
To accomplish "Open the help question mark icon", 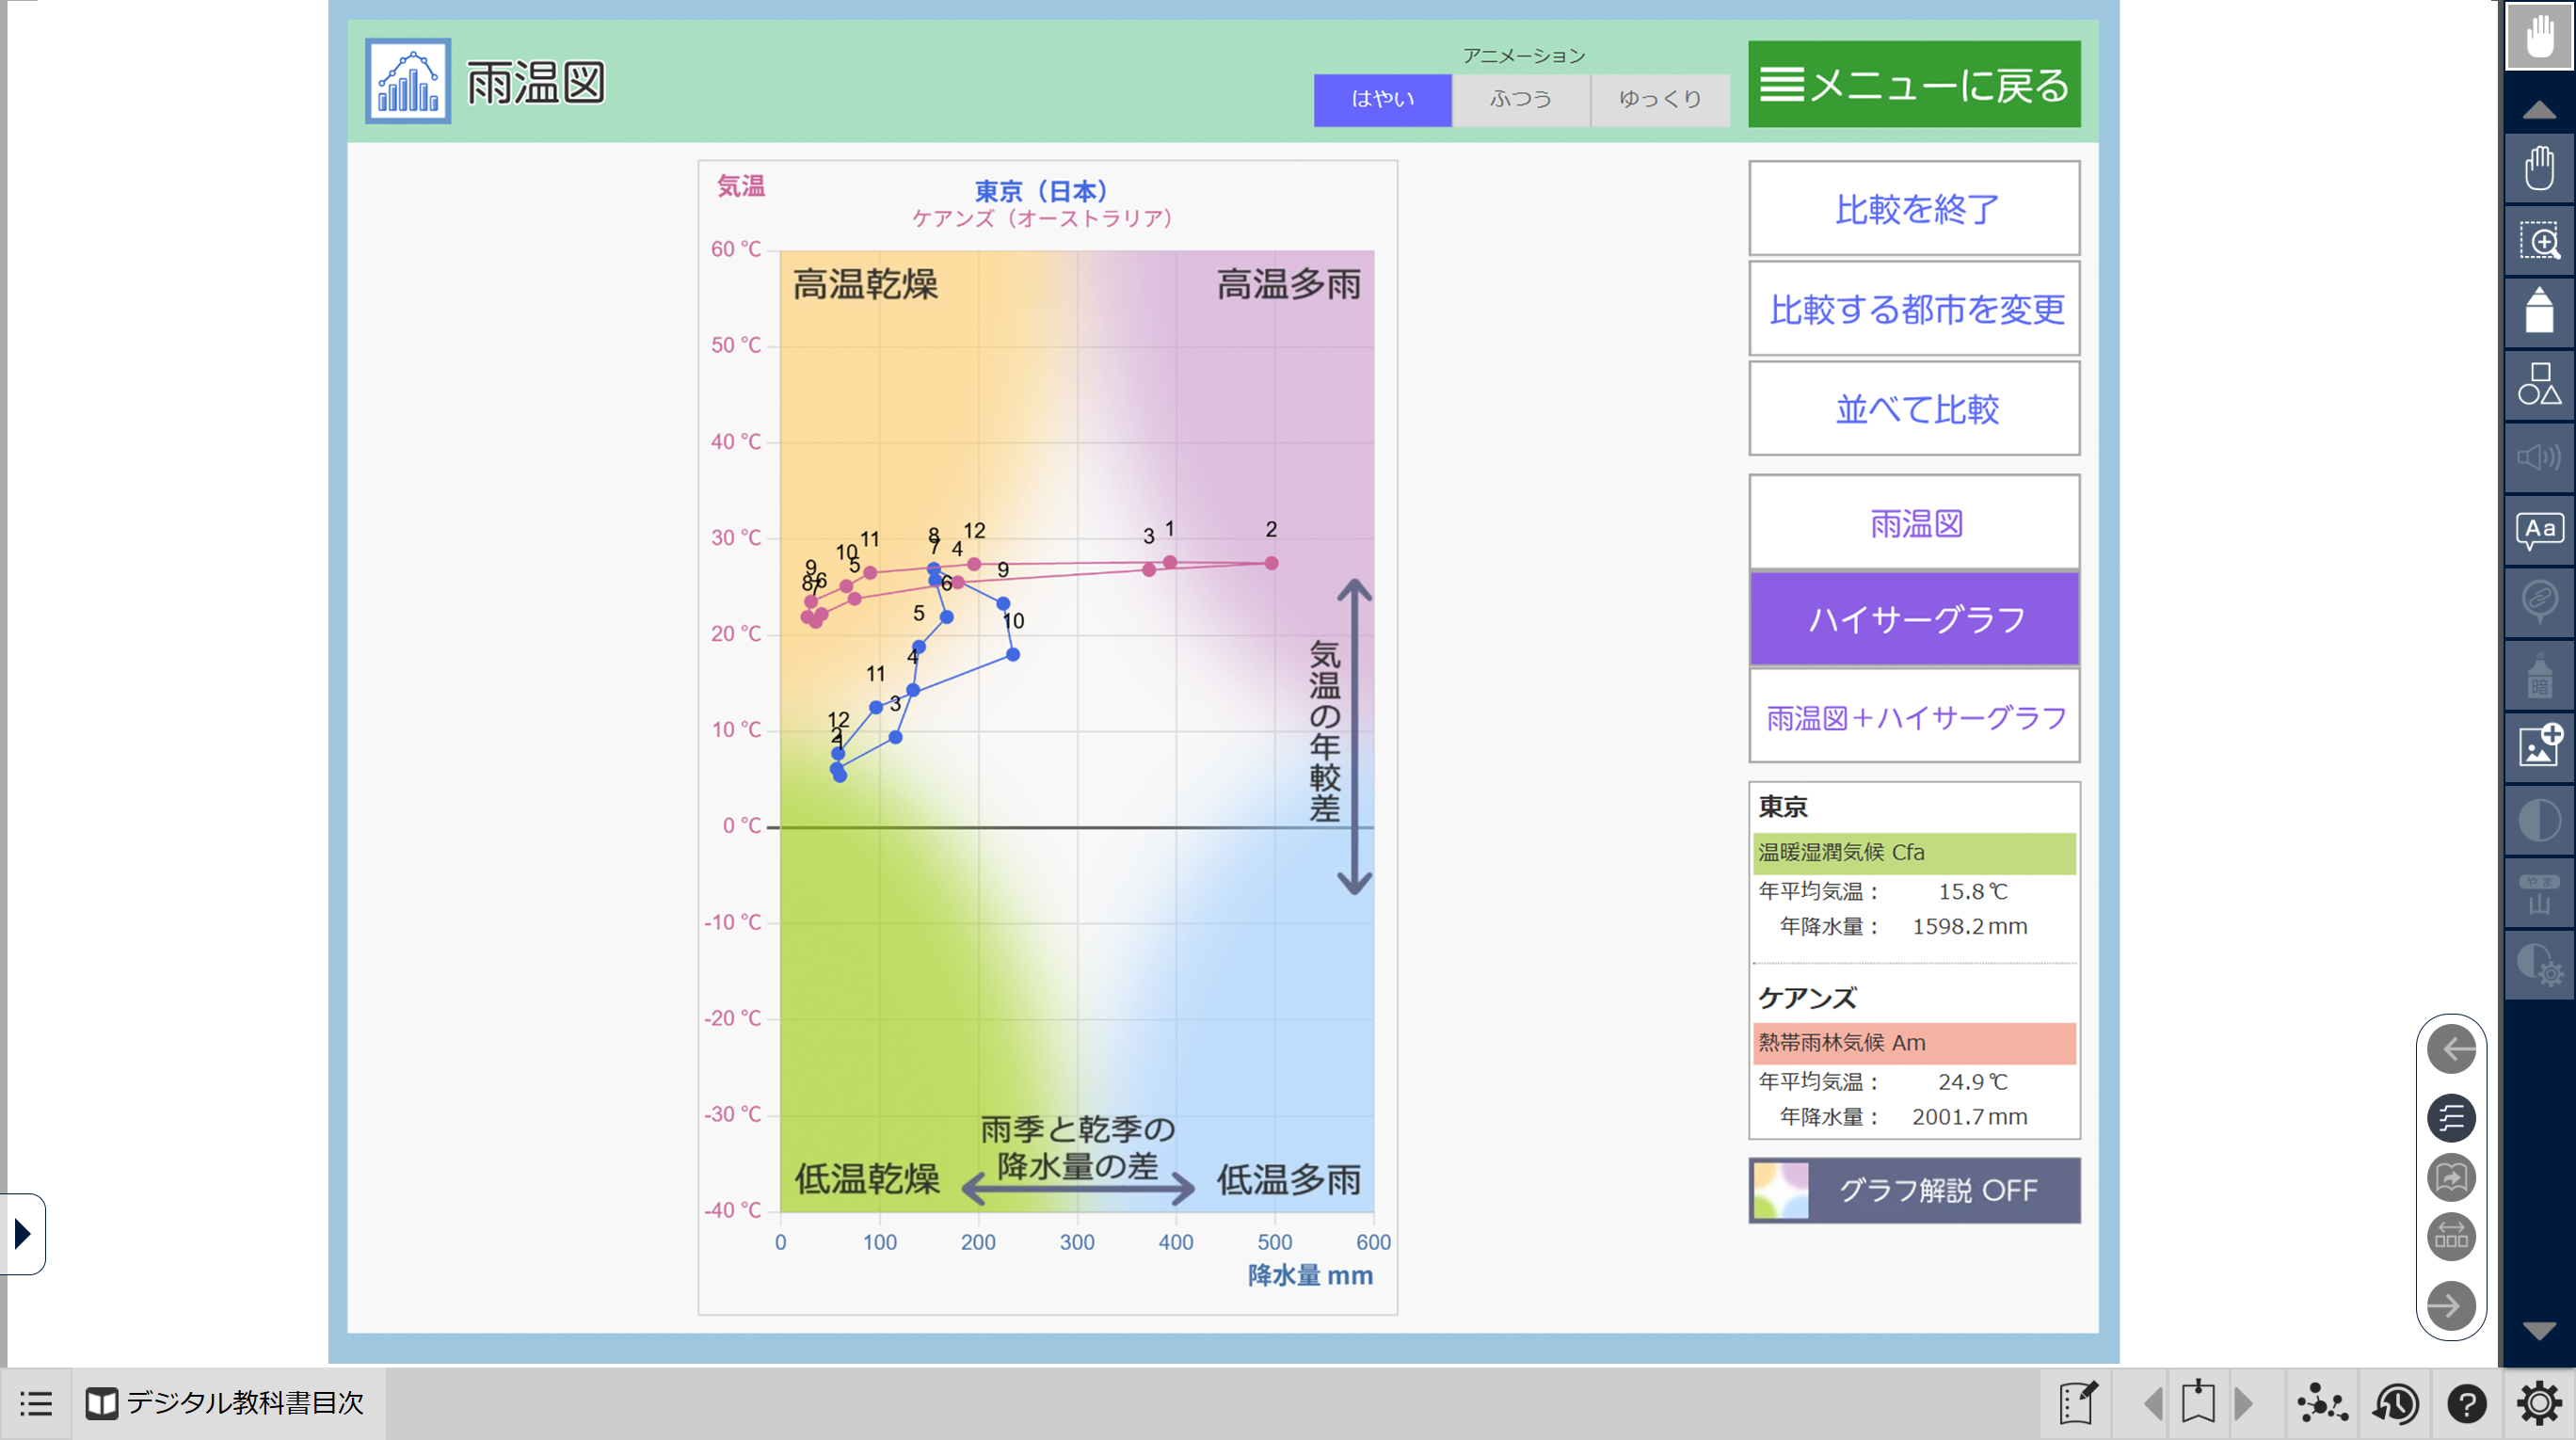I will (2466, 1404).
